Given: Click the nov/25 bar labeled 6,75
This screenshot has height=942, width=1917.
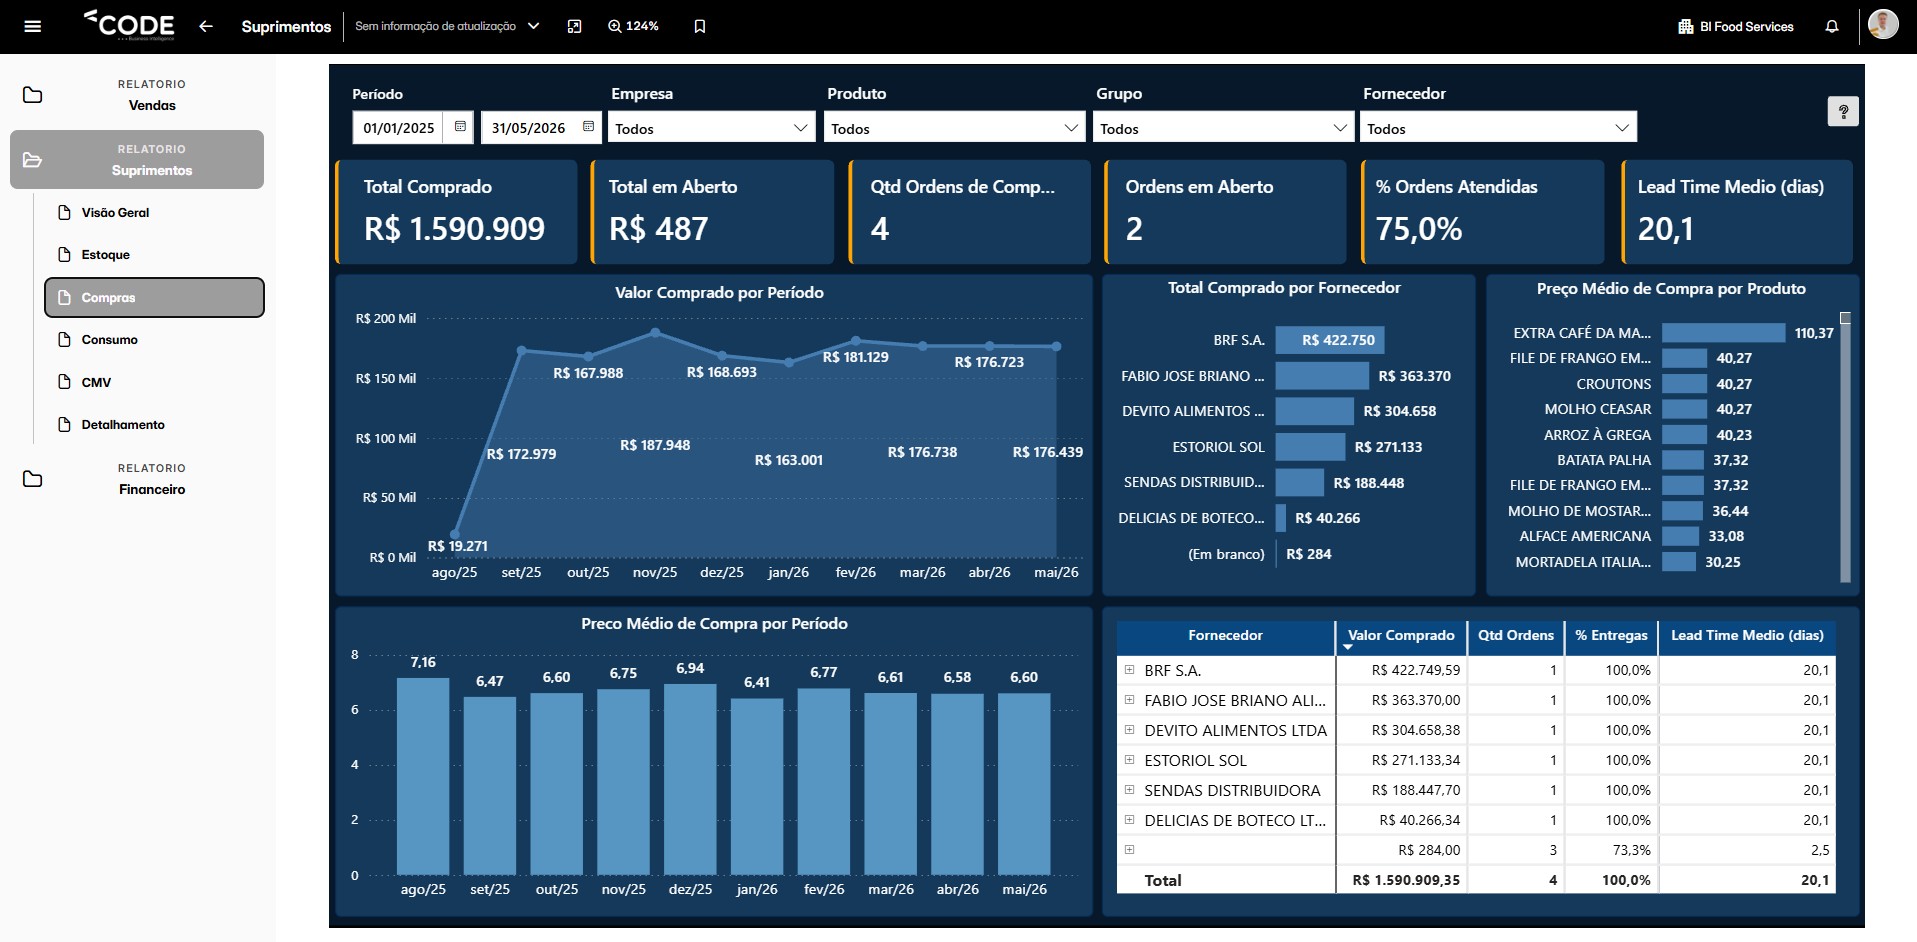Looking at the screenshot, I should coord(623,782).
